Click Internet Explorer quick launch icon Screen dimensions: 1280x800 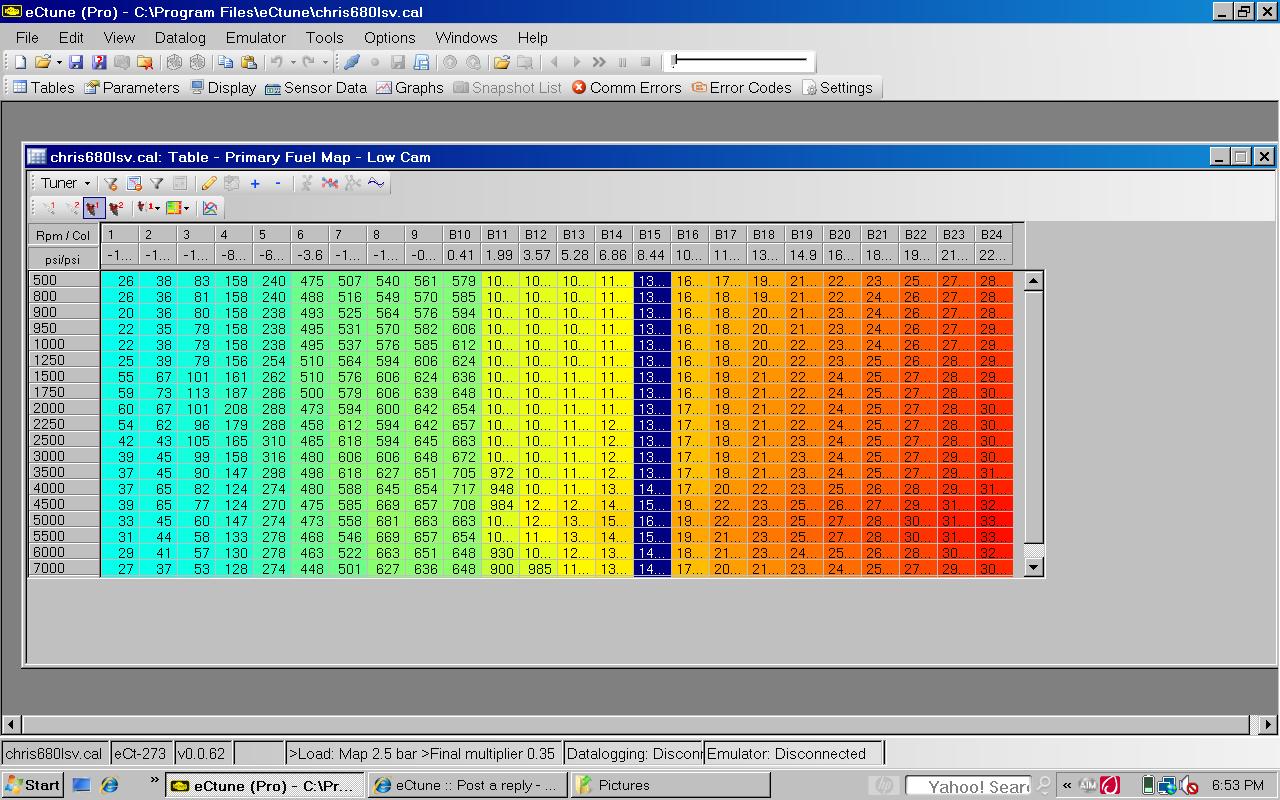coord(109,785)
